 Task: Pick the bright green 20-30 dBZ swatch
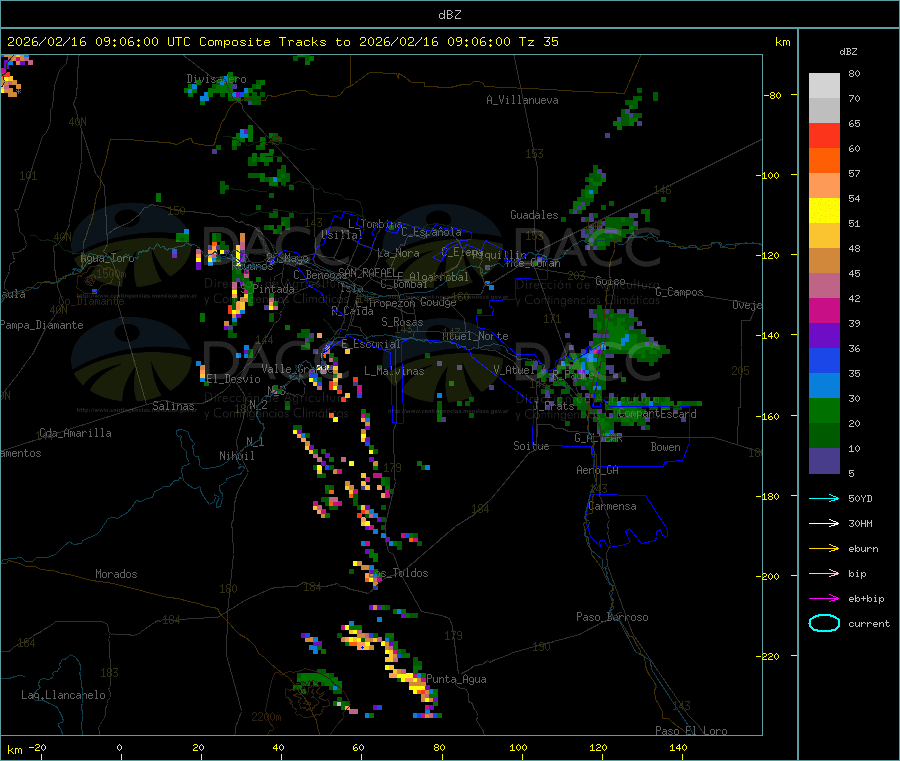point(824,410)
